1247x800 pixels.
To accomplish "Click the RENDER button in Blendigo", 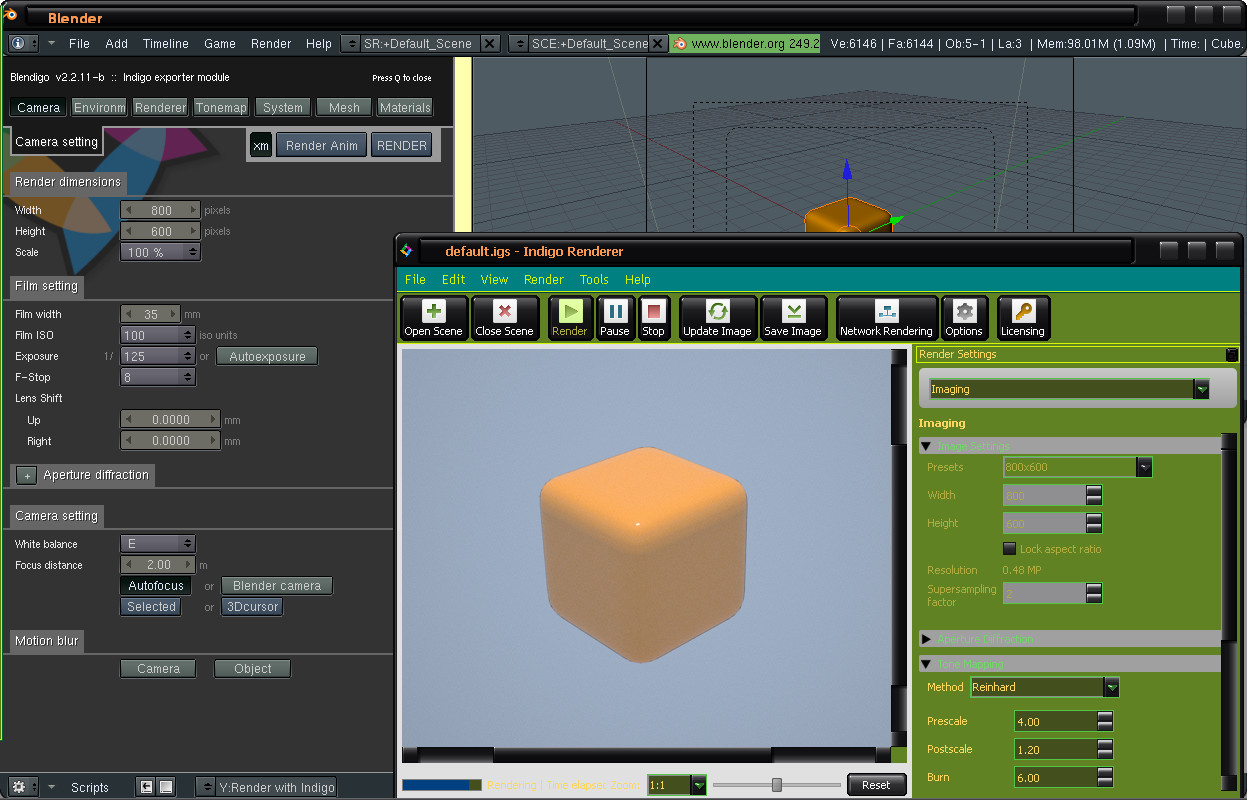I will pos(402,145).
